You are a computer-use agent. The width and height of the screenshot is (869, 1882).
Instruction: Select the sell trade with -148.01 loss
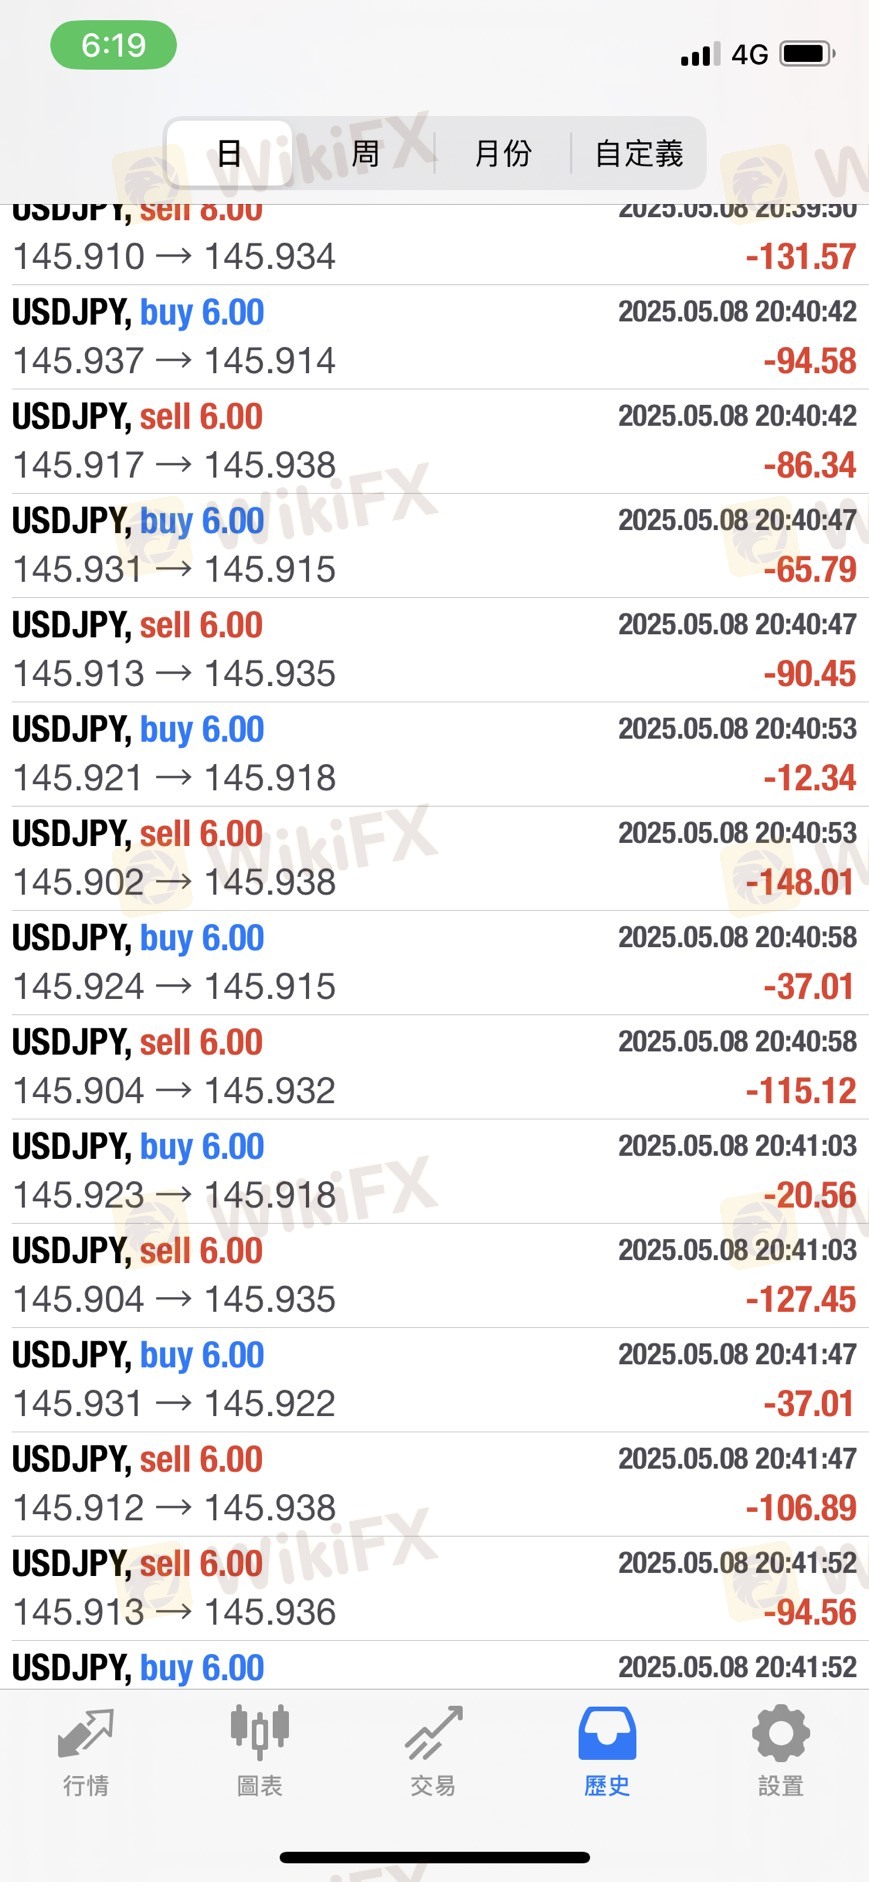click(434, 858)
